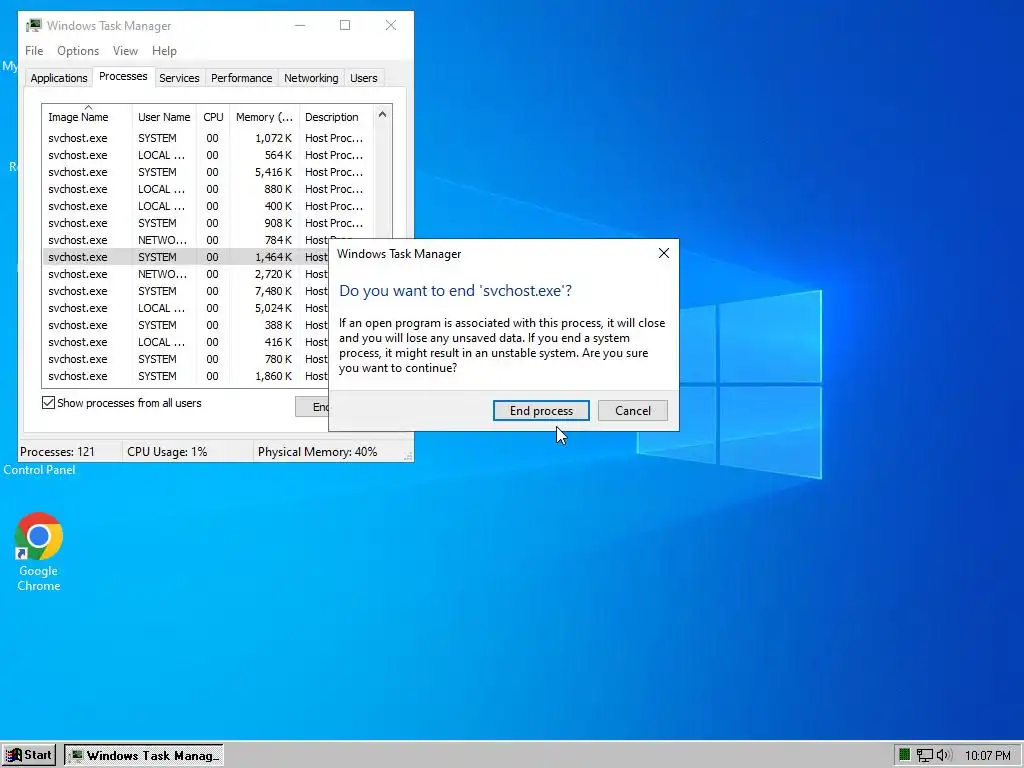The width and height of the screenshot is (1024, 768).
Task: Open the View menu
Action: (x=125, y=51)
